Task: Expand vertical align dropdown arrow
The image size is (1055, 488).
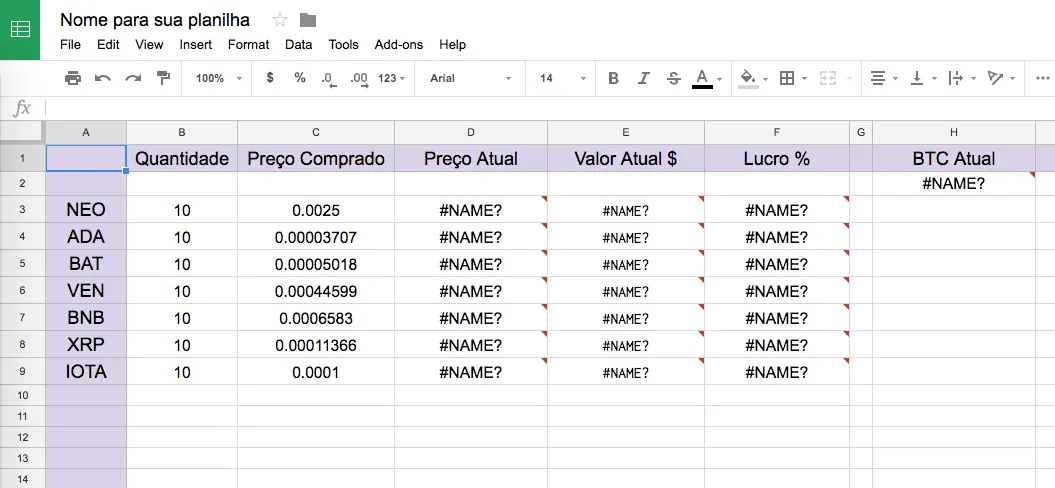Action: tap(934, 79)
